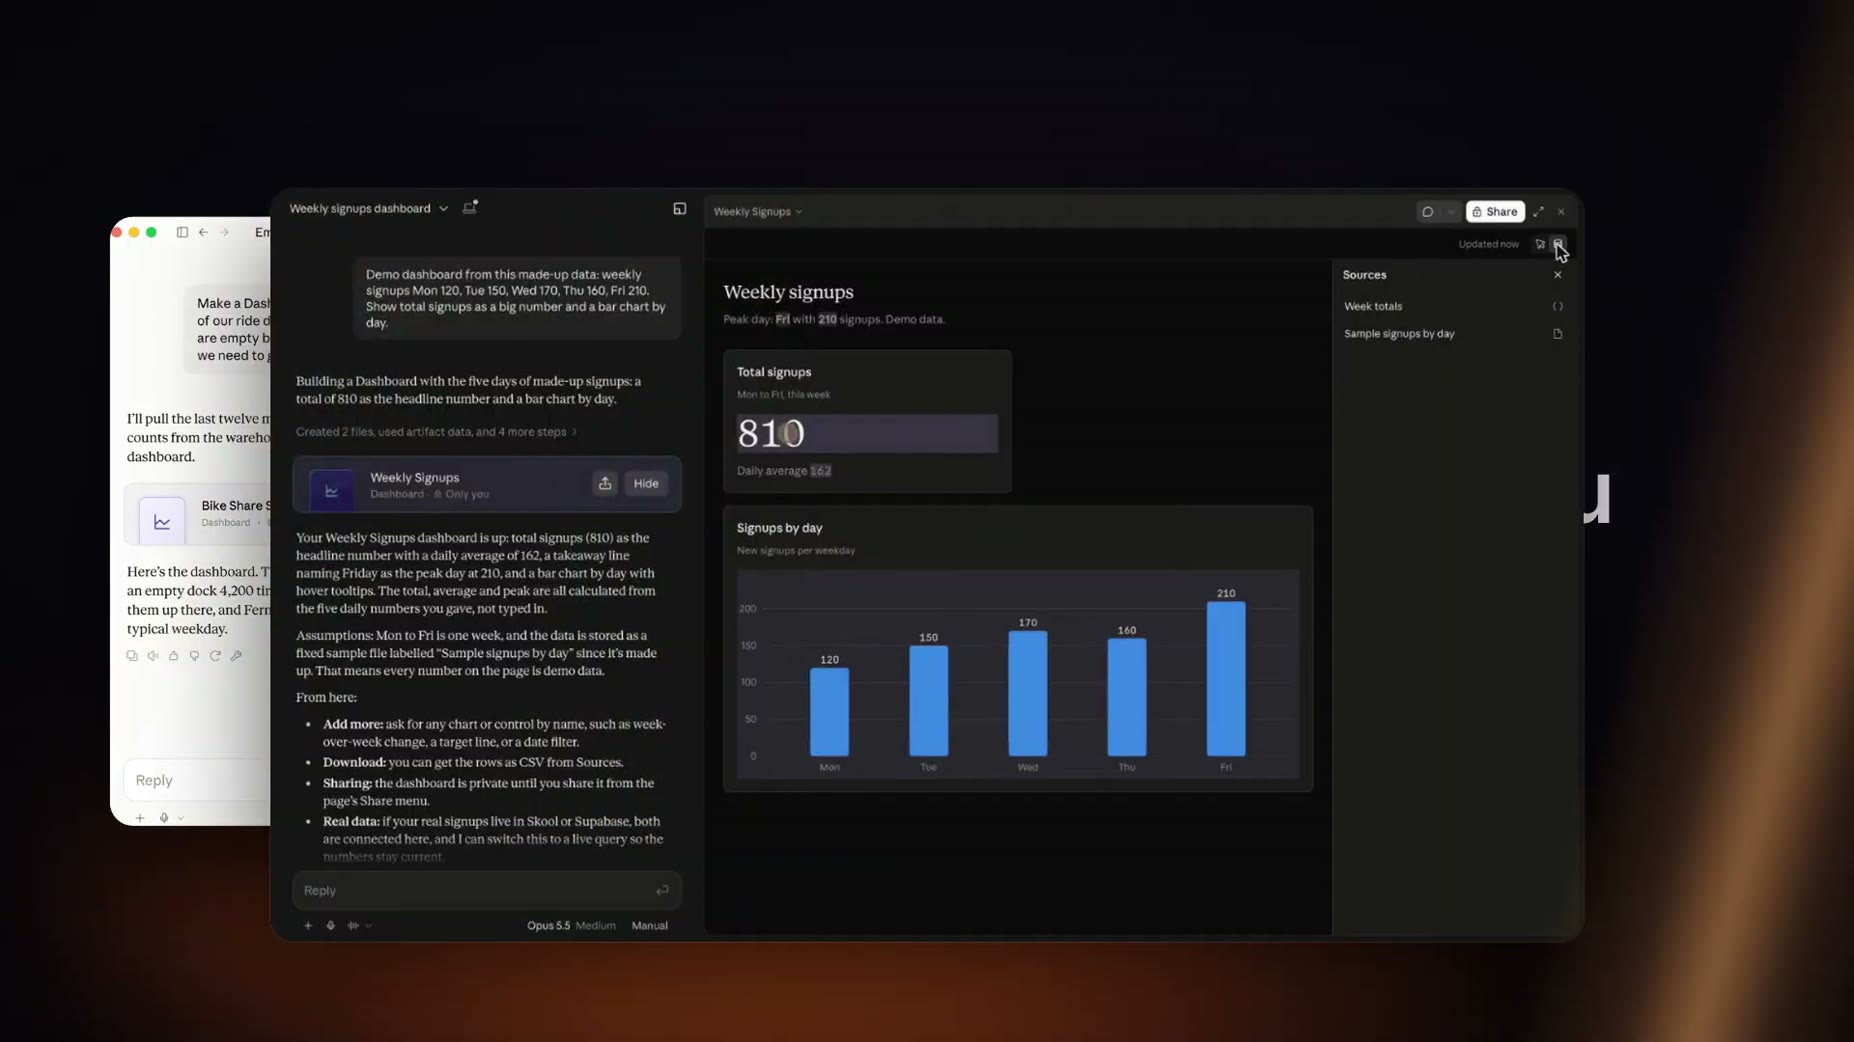Click the Fri bar in Signups by day chart
This screenshot has width=1854, height=1042.
click(x=1226, y=679)
